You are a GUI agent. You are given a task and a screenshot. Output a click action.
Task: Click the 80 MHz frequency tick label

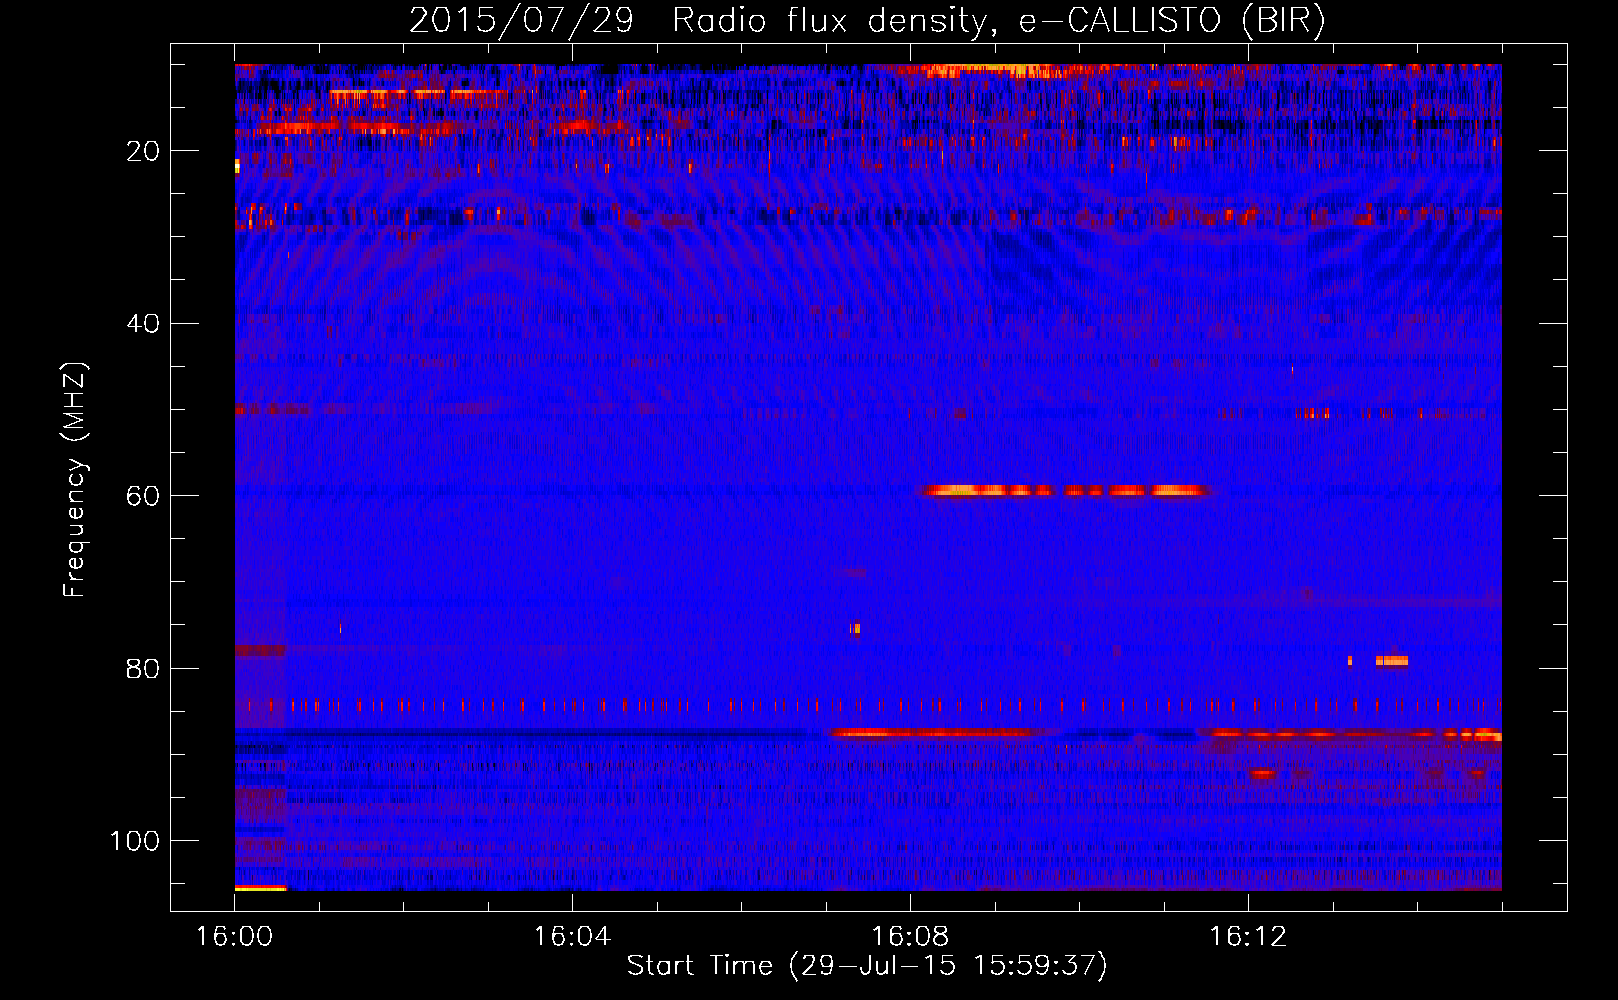[142, 668]
